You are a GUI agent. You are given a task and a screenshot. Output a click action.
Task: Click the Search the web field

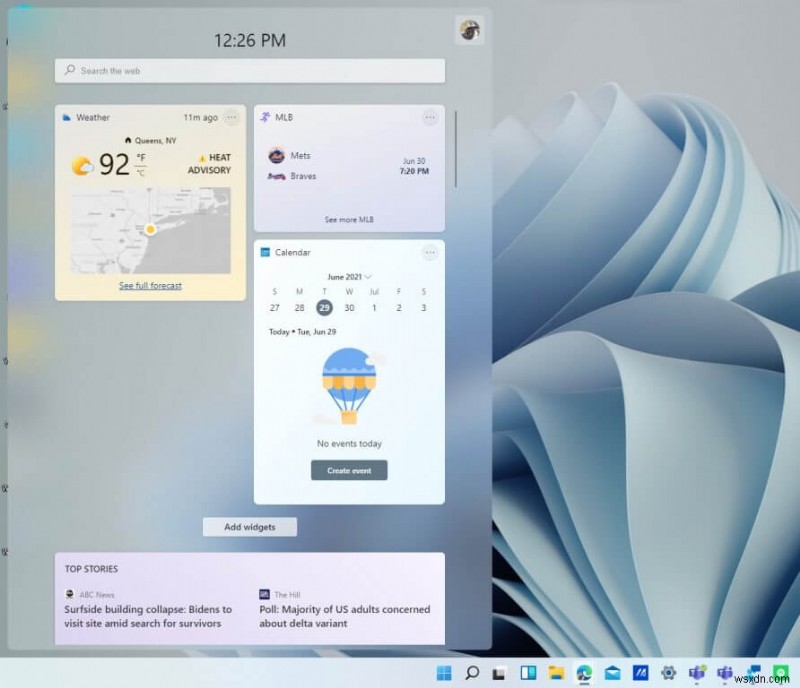pyautogui.click(x=249, y=71)
